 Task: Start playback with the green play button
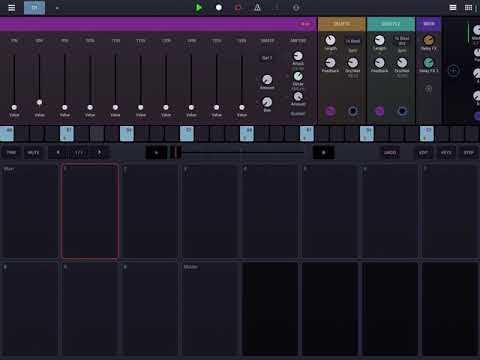click(199, 7)
